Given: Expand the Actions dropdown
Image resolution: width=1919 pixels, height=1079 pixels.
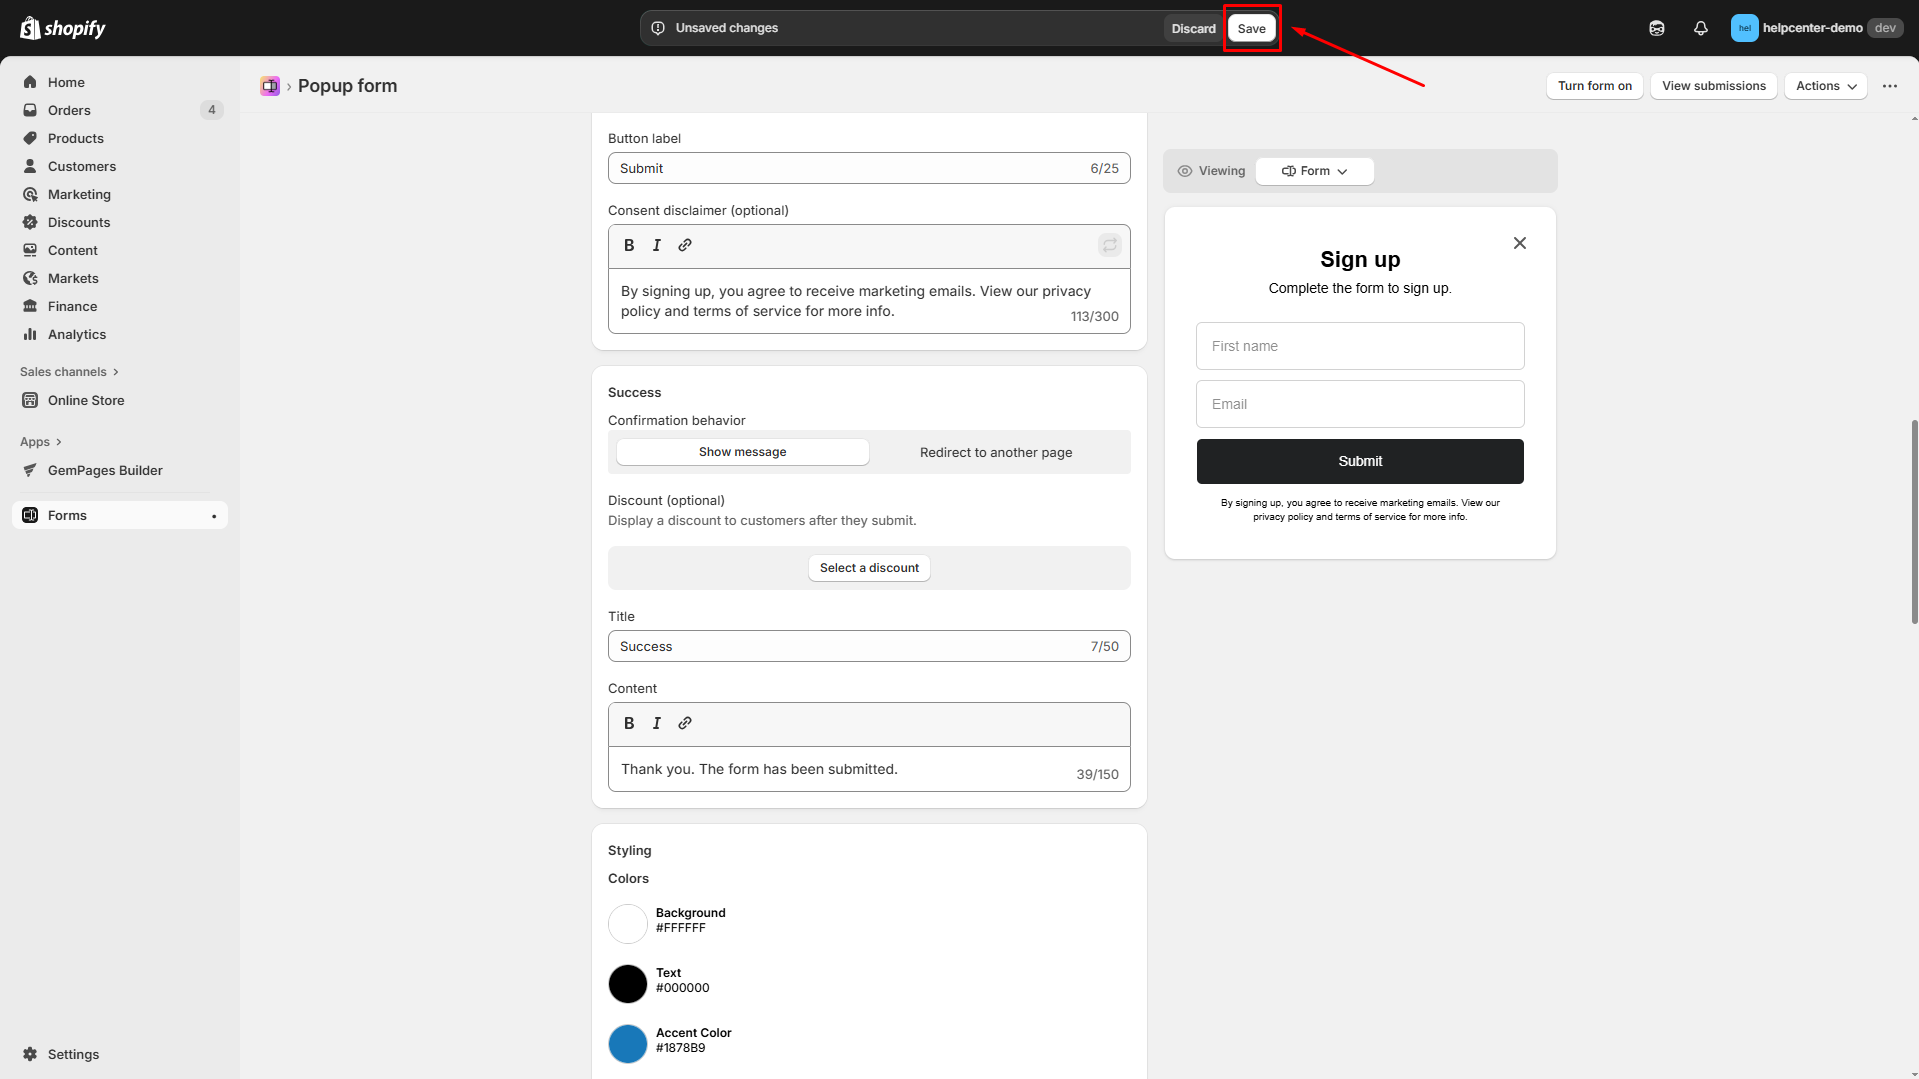Looking at the screenshot, I should pos(1825,86).
